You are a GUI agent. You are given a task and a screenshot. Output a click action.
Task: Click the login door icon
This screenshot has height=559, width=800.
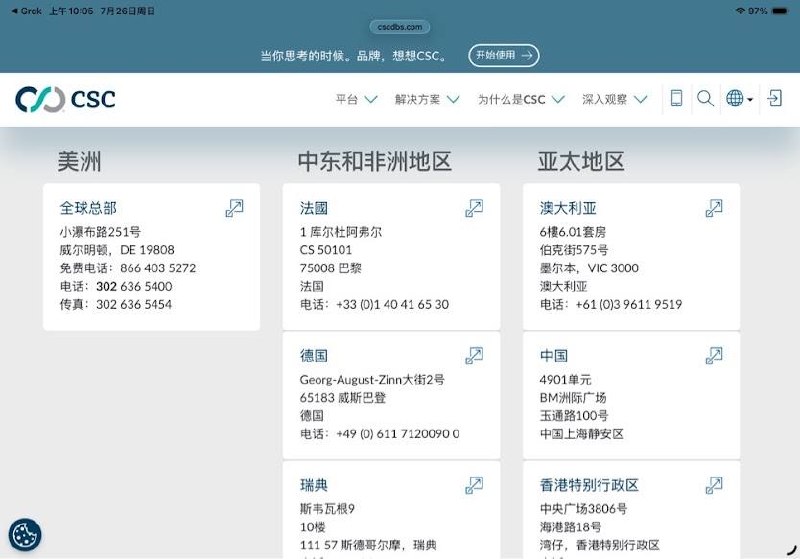(774, 98)
